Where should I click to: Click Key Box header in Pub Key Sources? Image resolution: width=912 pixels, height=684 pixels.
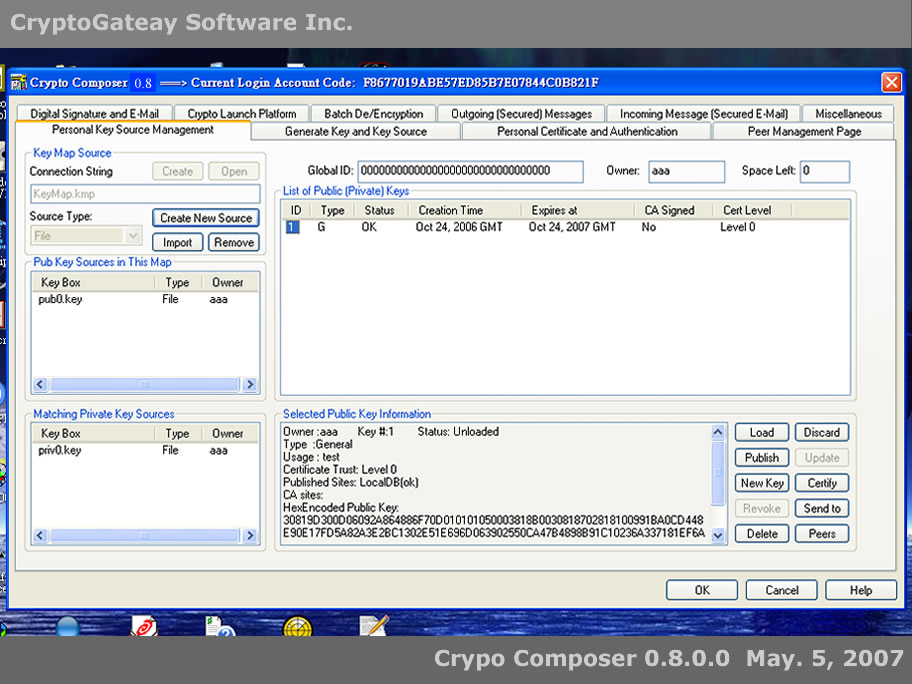coord(94,282)
